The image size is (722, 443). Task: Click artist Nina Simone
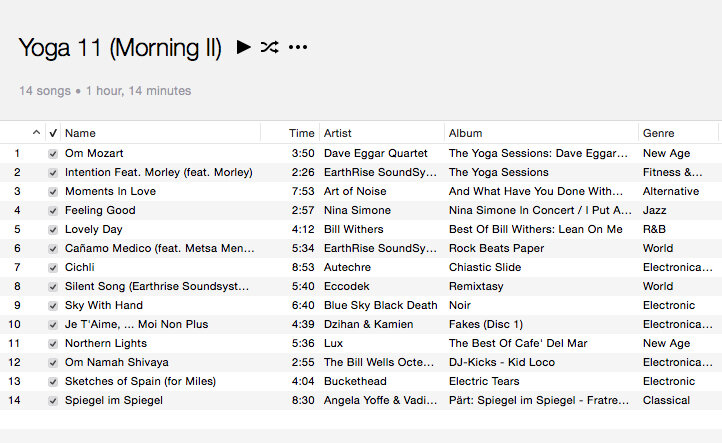(357, 210)
